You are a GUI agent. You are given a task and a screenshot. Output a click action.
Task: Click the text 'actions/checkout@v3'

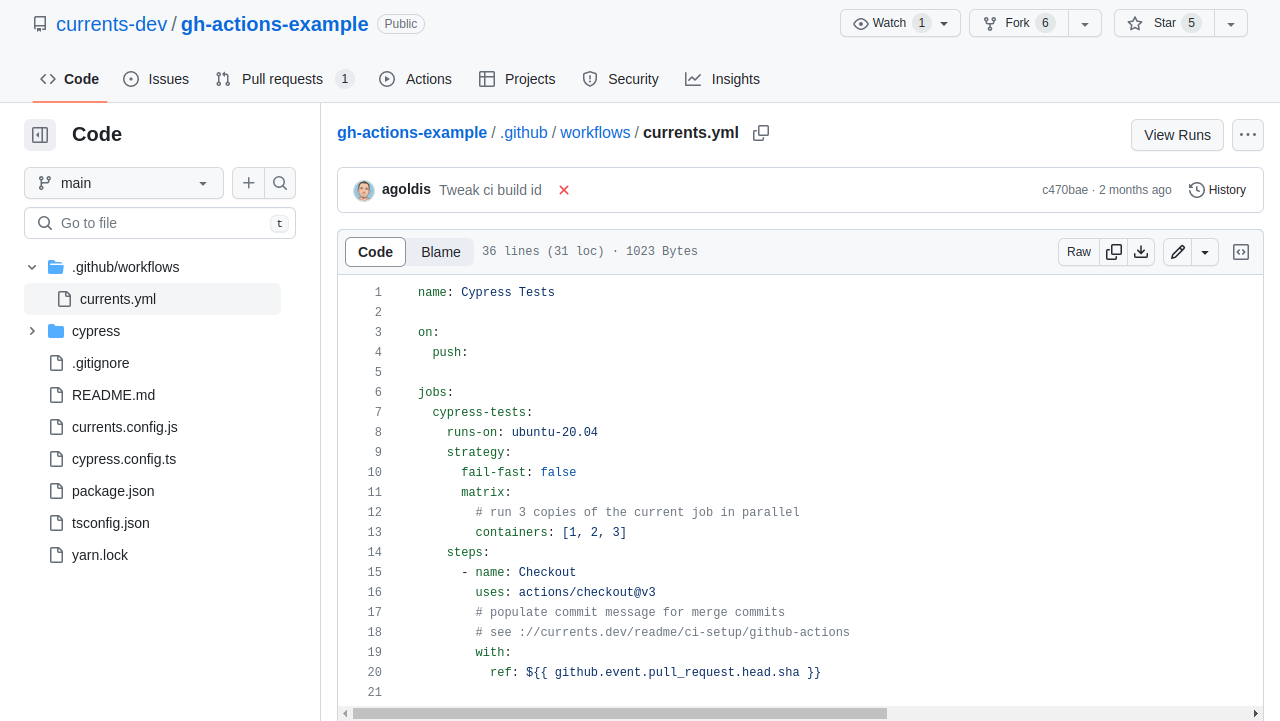(587, 592)
